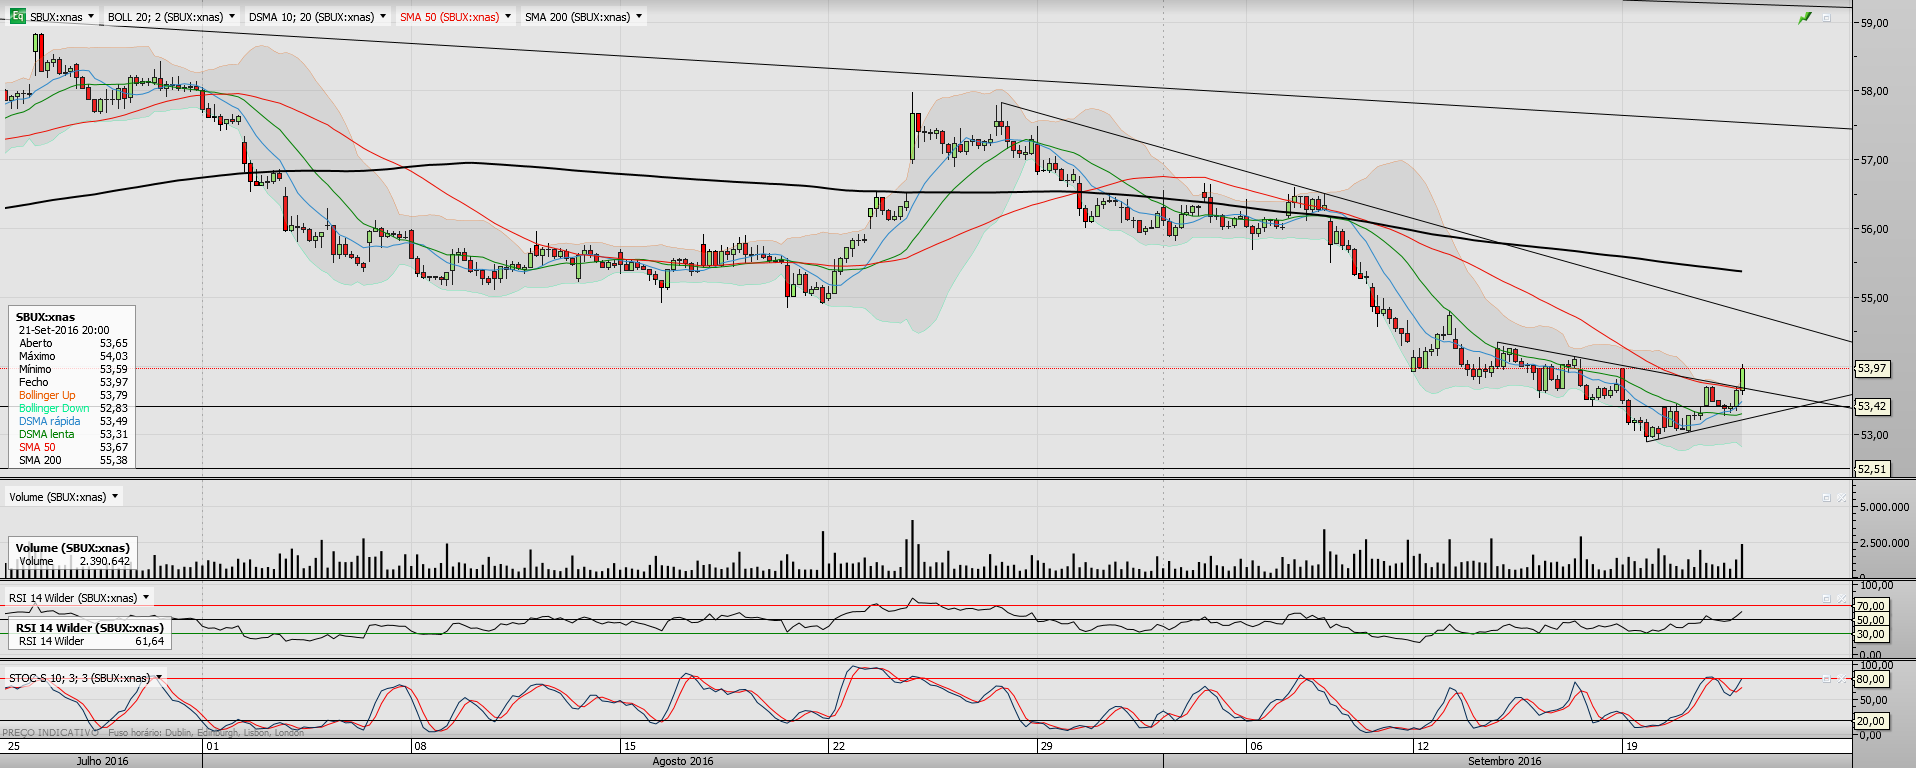Image resolution: width=1916 pixels, height=768 pixels.
Task: Click the 55,00 price axis label
Action: point(1874,298)
